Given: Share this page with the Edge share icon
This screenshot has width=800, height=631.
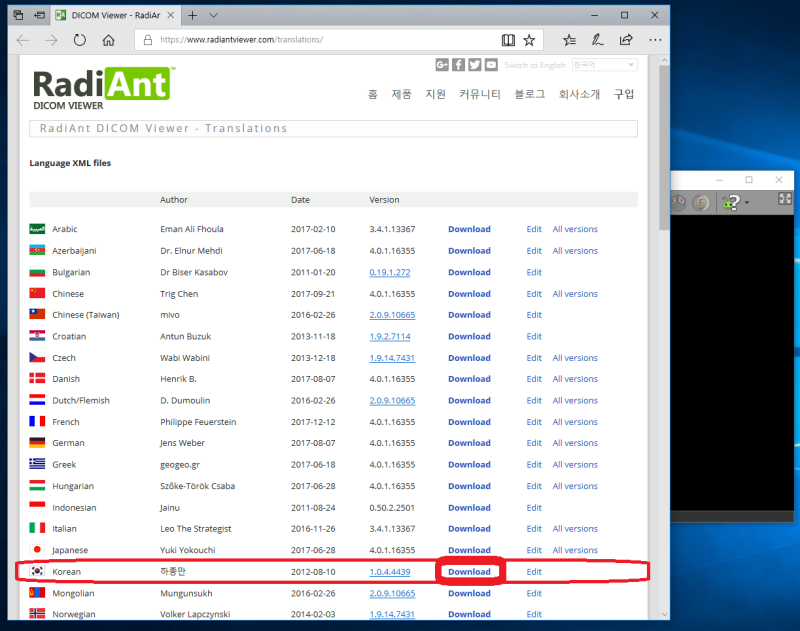Looking at the screenshot, I should click(x=626, y=40).
